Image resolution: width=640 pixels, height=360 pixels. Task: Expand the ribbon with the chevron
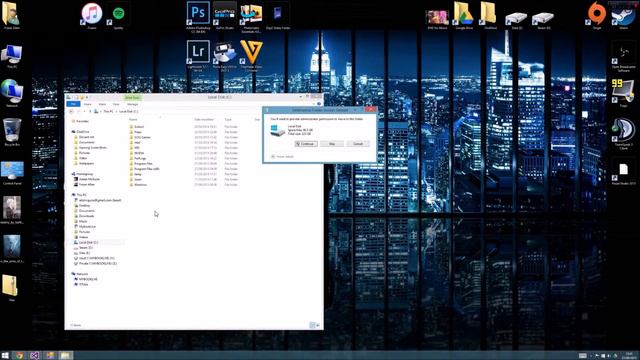313,104
